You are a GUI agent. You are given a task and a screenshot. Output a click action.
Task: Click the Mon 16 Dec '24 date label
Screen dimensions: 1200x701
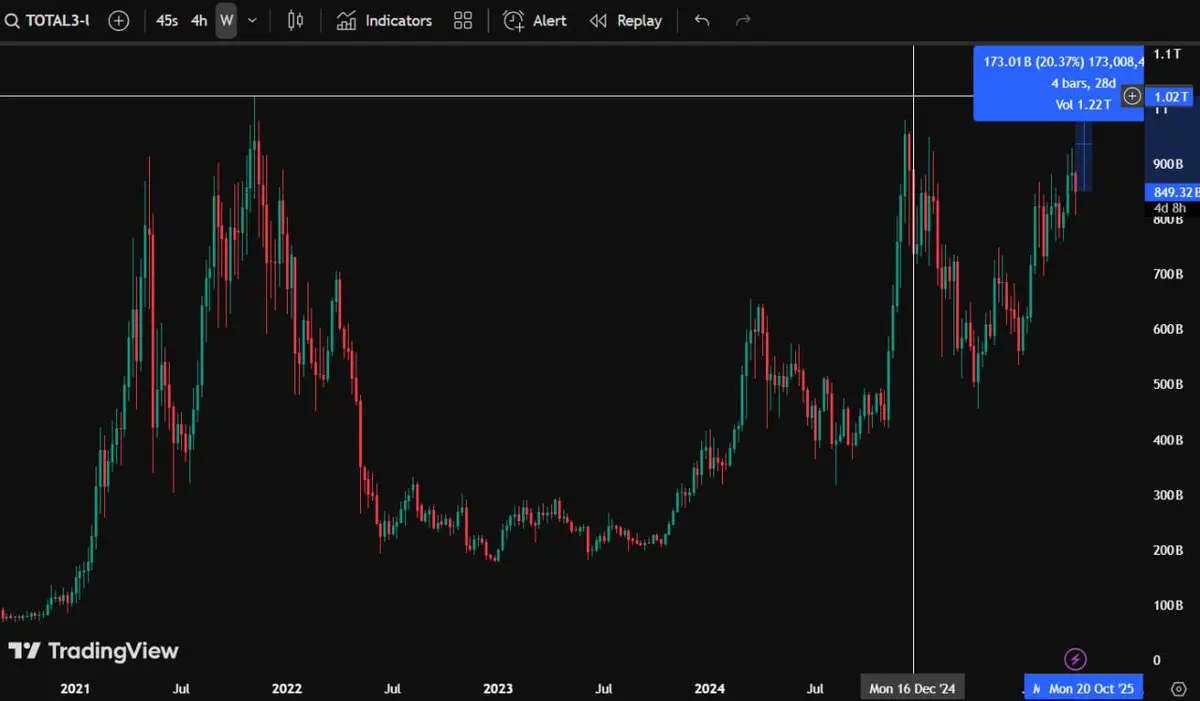[913, 688]
